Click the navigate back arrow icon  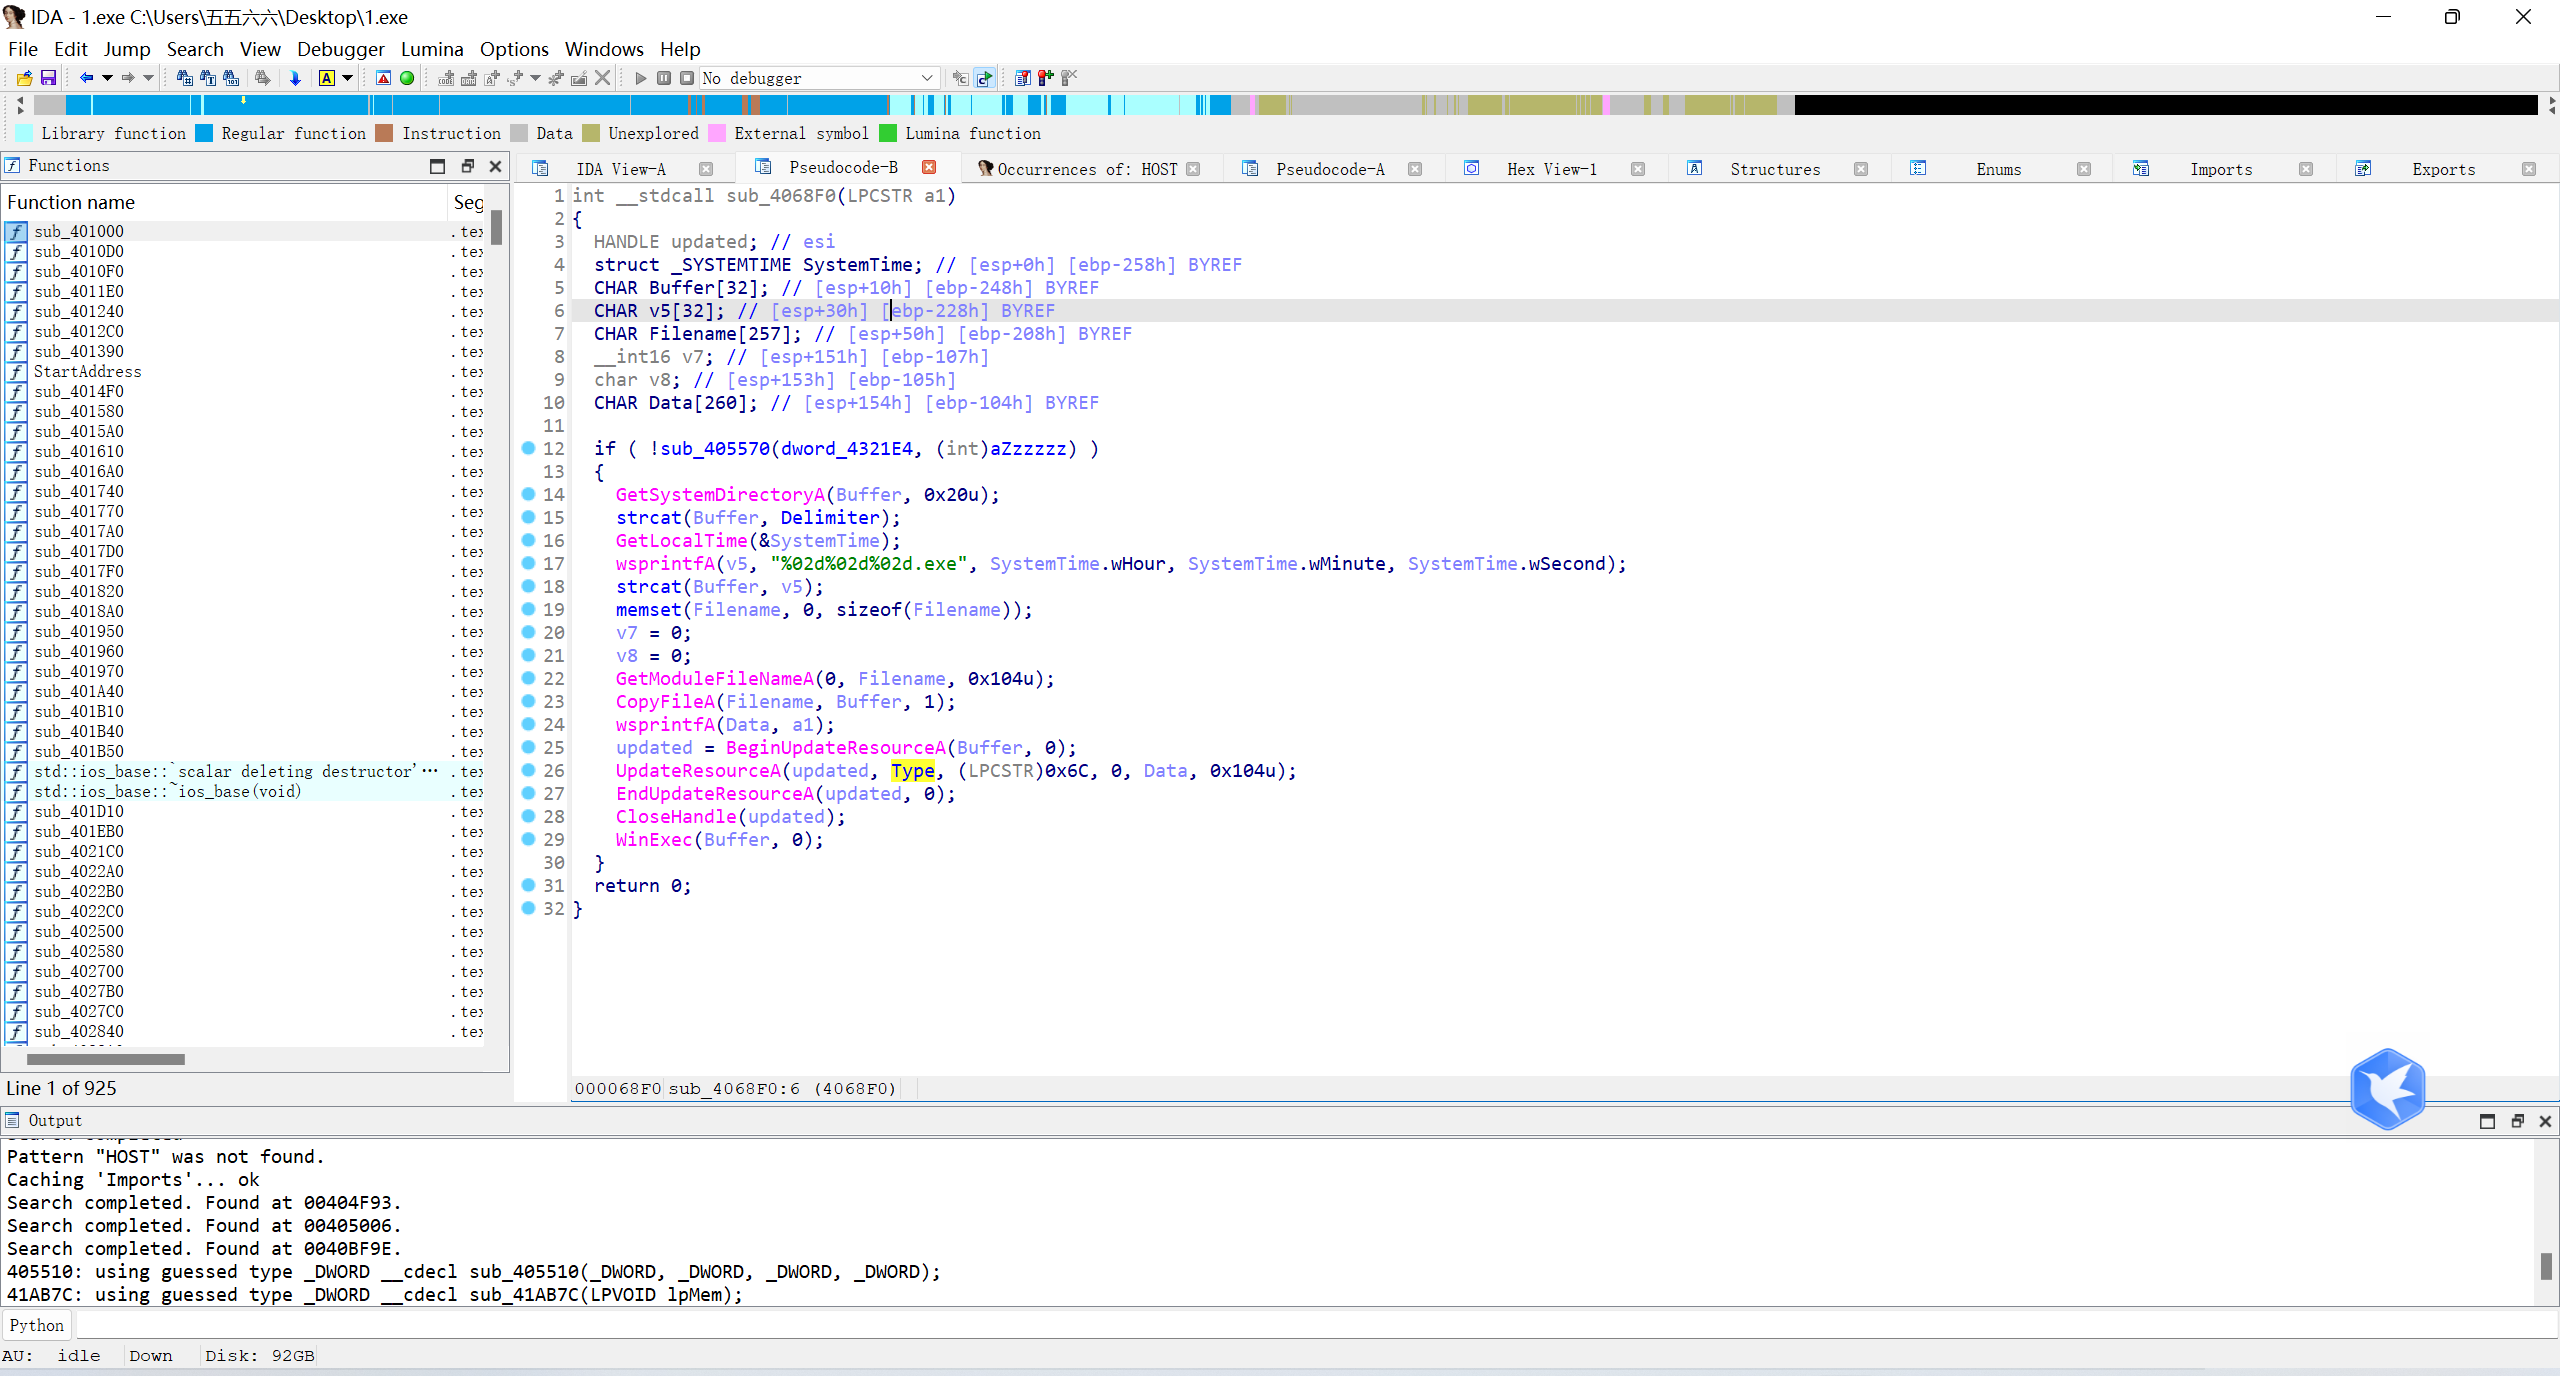pyautogui.click(x=88, y=78)
